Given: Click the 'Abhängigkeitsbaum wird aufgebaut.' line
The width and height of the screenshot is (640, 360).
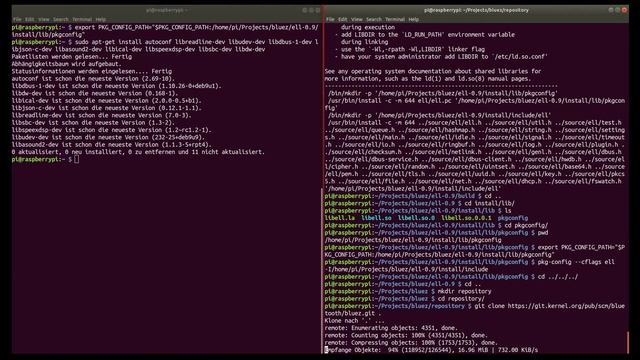Looking at the screenshot, I should coord(67,64).
